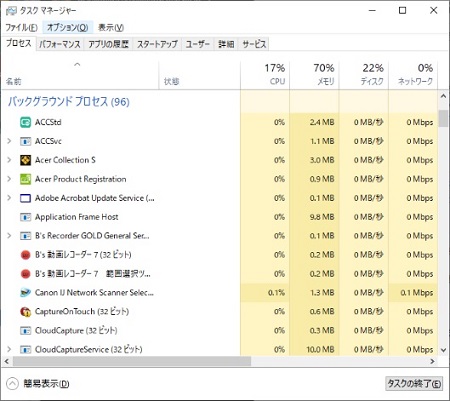
Task: Click the horizontal scrollbar left arrow
Action: coord(6,361)
